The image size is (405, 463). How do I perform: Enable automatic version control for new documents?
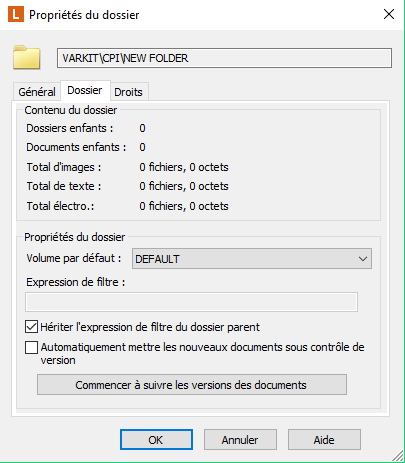pyautogui.click(x=31, y=347)
